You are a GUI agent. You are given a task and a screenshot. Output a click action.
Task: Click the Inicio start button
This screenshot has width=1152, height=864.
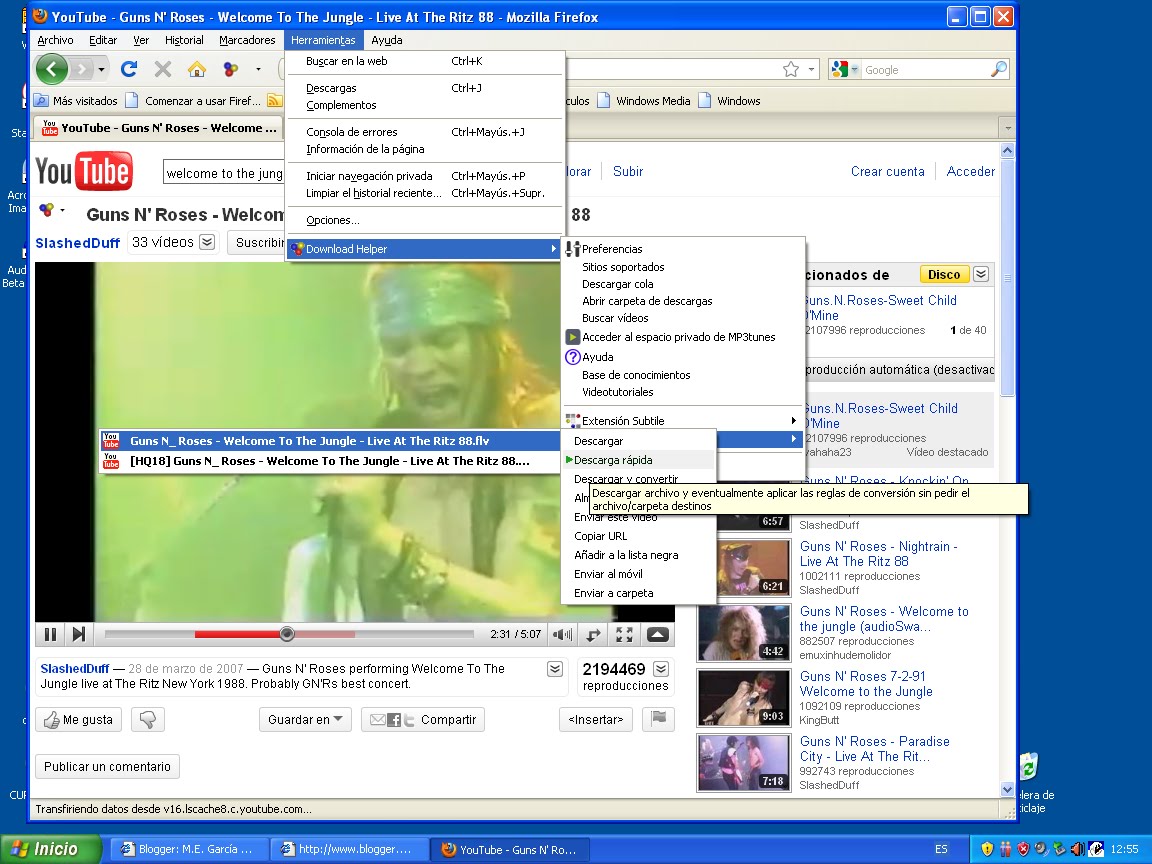click(x=50, y=849)
